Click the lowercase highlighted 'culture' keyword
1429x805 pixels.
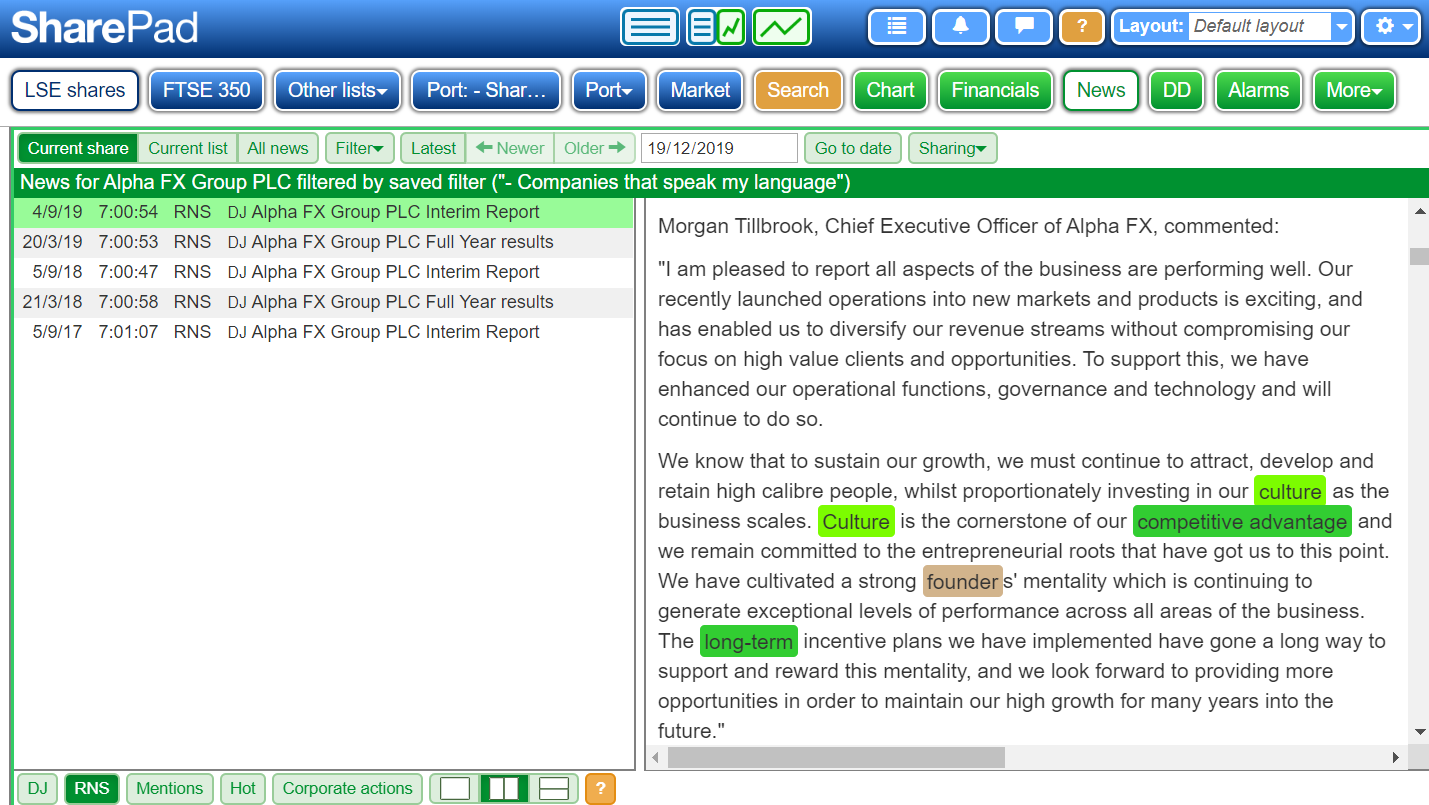pyautogui.click(x=1290, y=492)
